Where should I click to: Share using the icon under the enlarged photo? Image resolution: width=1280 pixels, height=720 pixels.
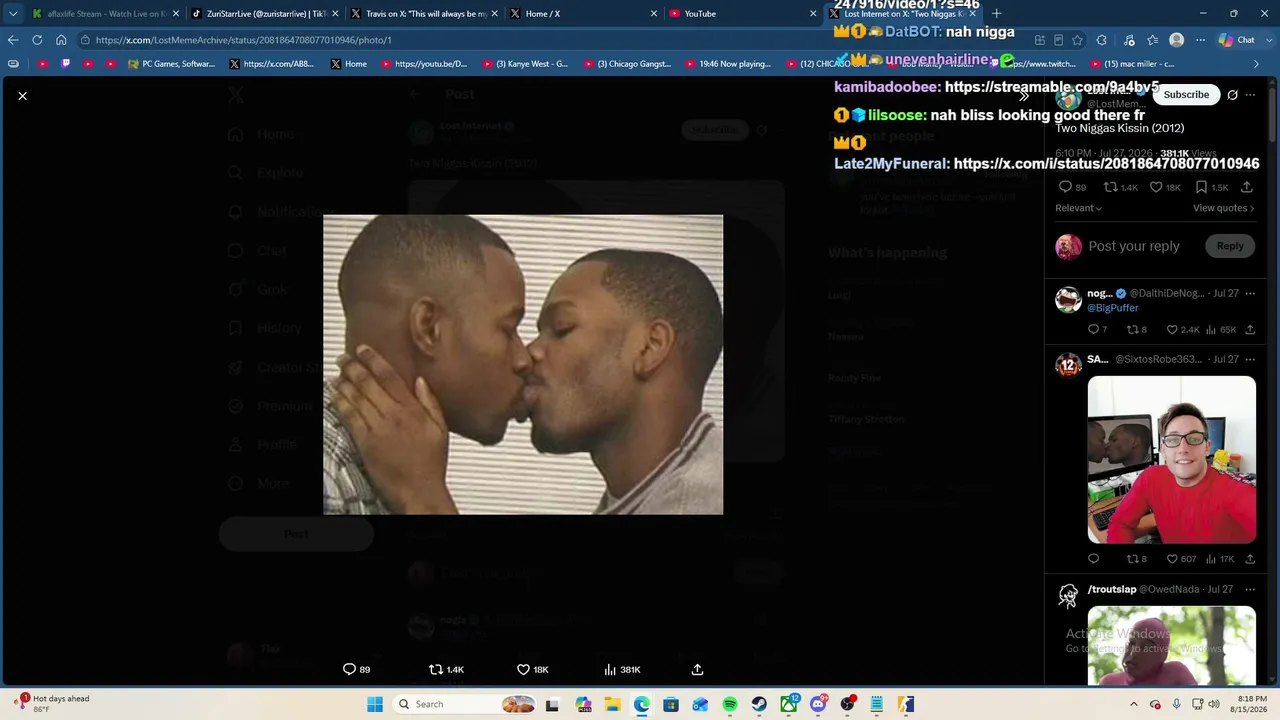(x=697, y=669)
